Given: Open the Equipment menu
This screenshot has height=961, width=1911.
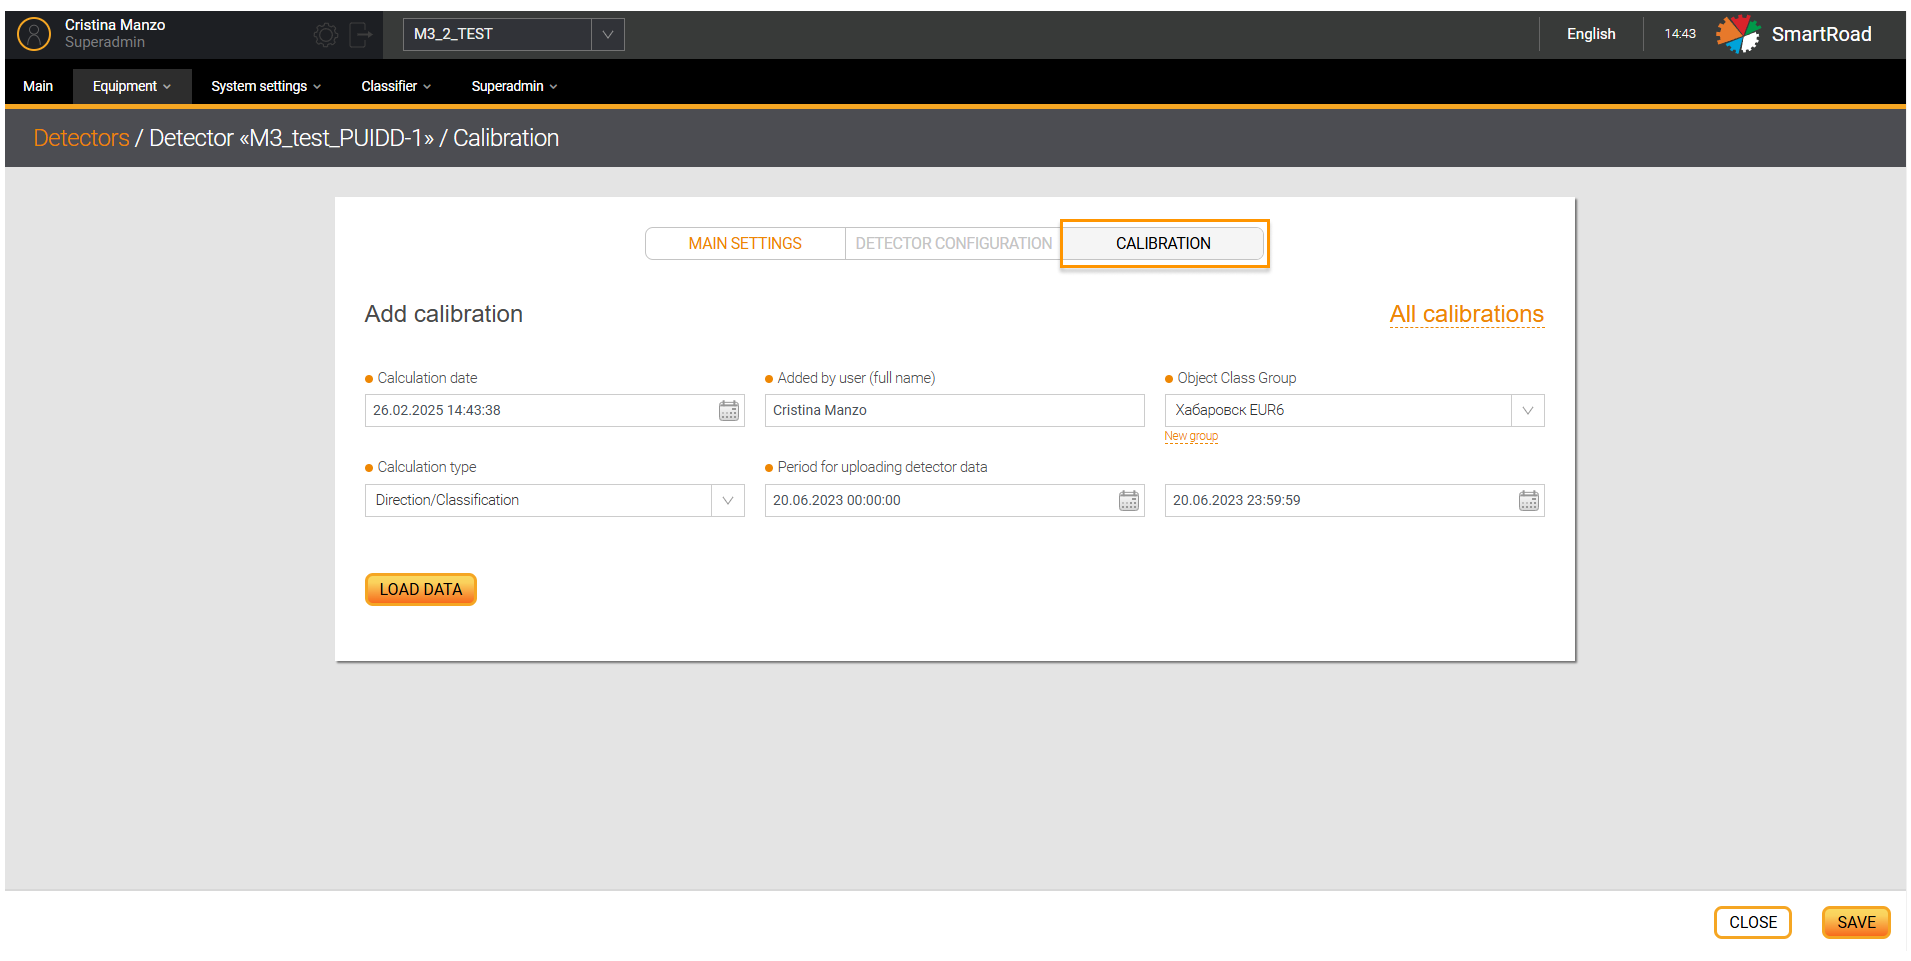Looking at the screenshot, I should 131,86.
